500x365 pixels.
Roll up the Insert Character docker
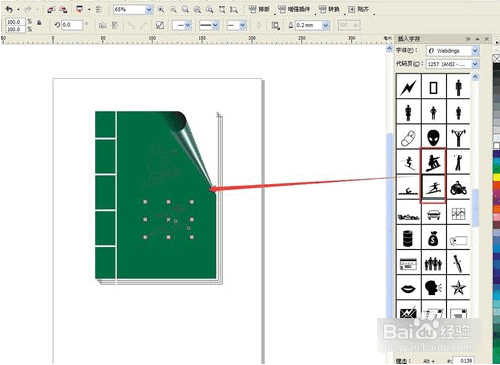(x=477, y=39)
